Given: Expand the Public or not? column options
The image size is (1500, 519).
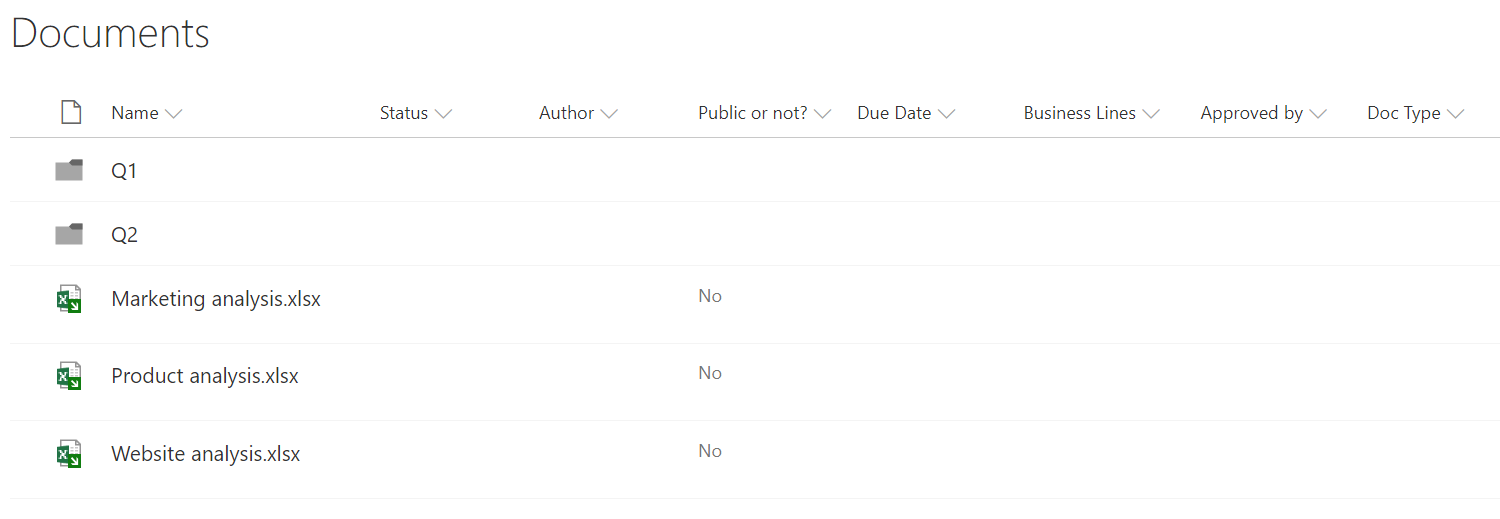Looking at the screenshot, I should [823, 114].
